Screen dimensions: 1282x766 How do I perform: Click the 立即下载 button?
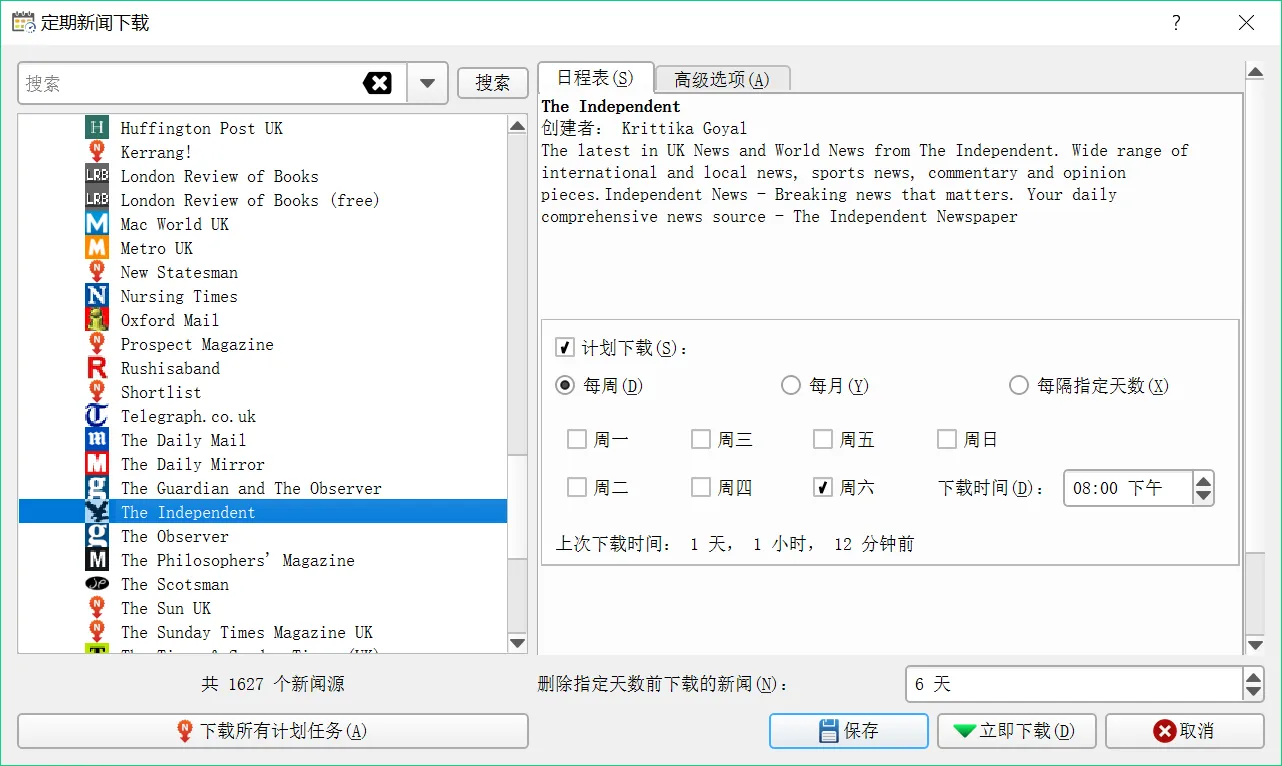tap(1017, 731)
